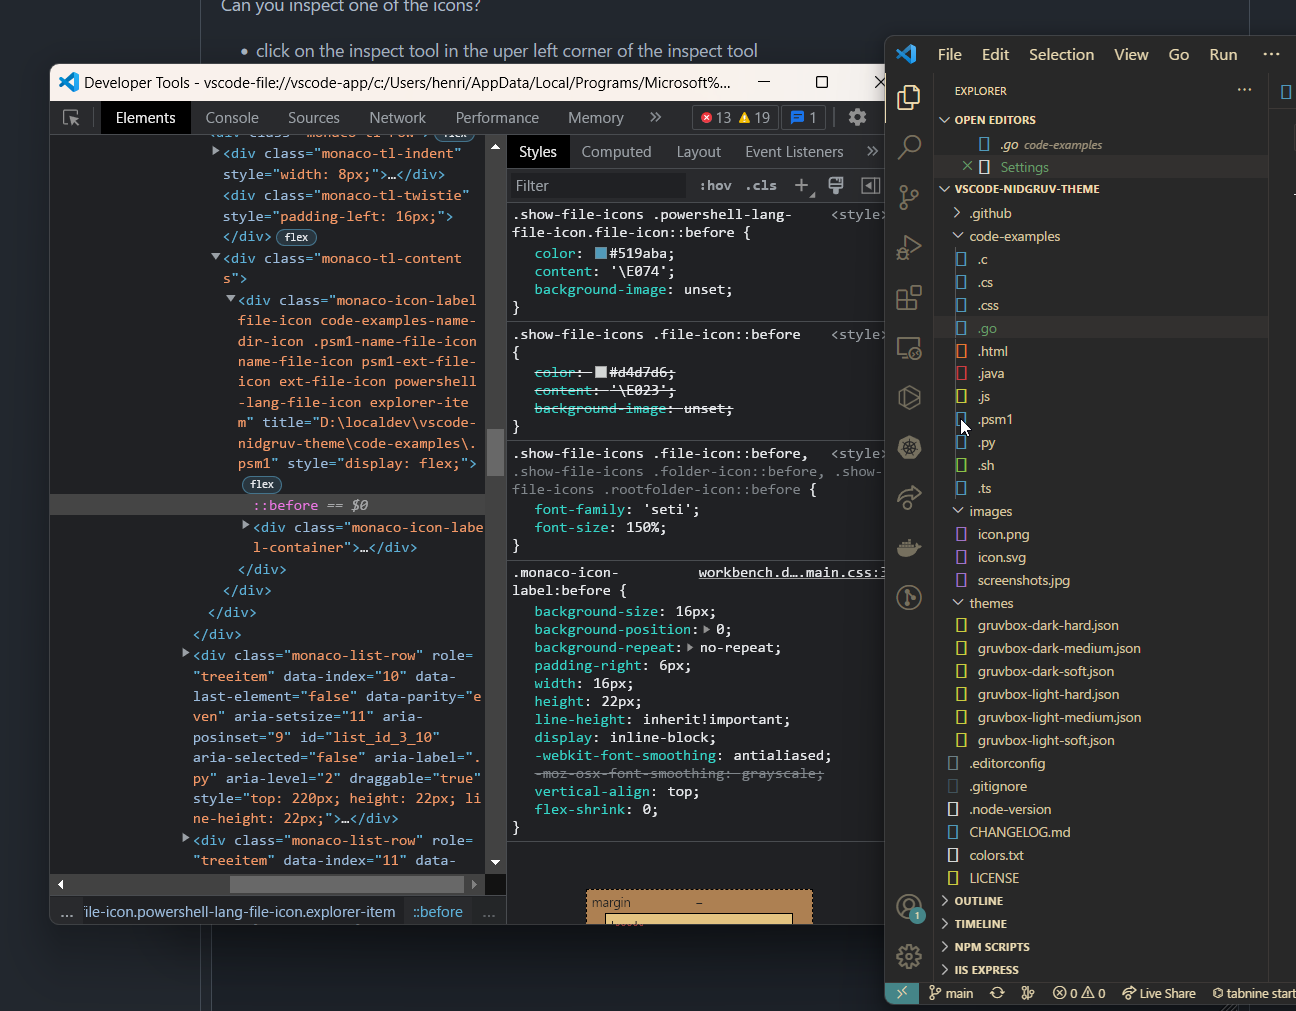This screenshot has width=1296, height=1011.
Task: Click the flex badge on the monaco-tl-content div
Action: tap(296, 237)
